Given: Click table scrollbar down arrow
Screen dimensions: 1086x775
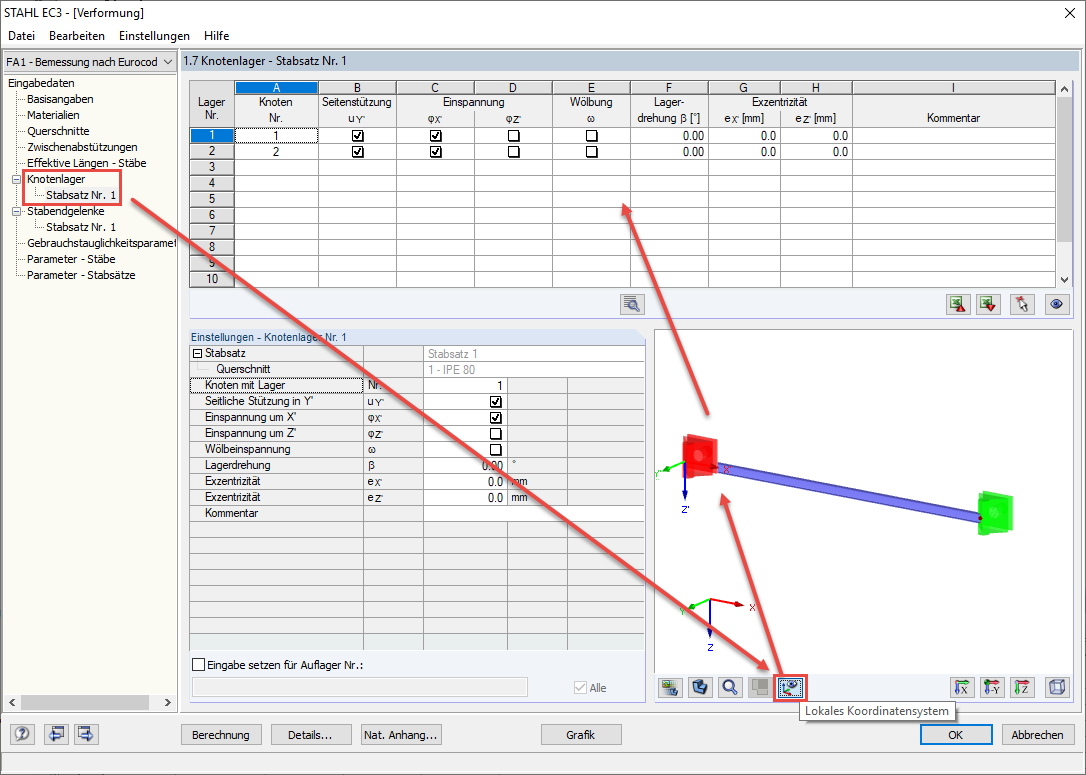Looking at the screenshot, I should 1065,280.
